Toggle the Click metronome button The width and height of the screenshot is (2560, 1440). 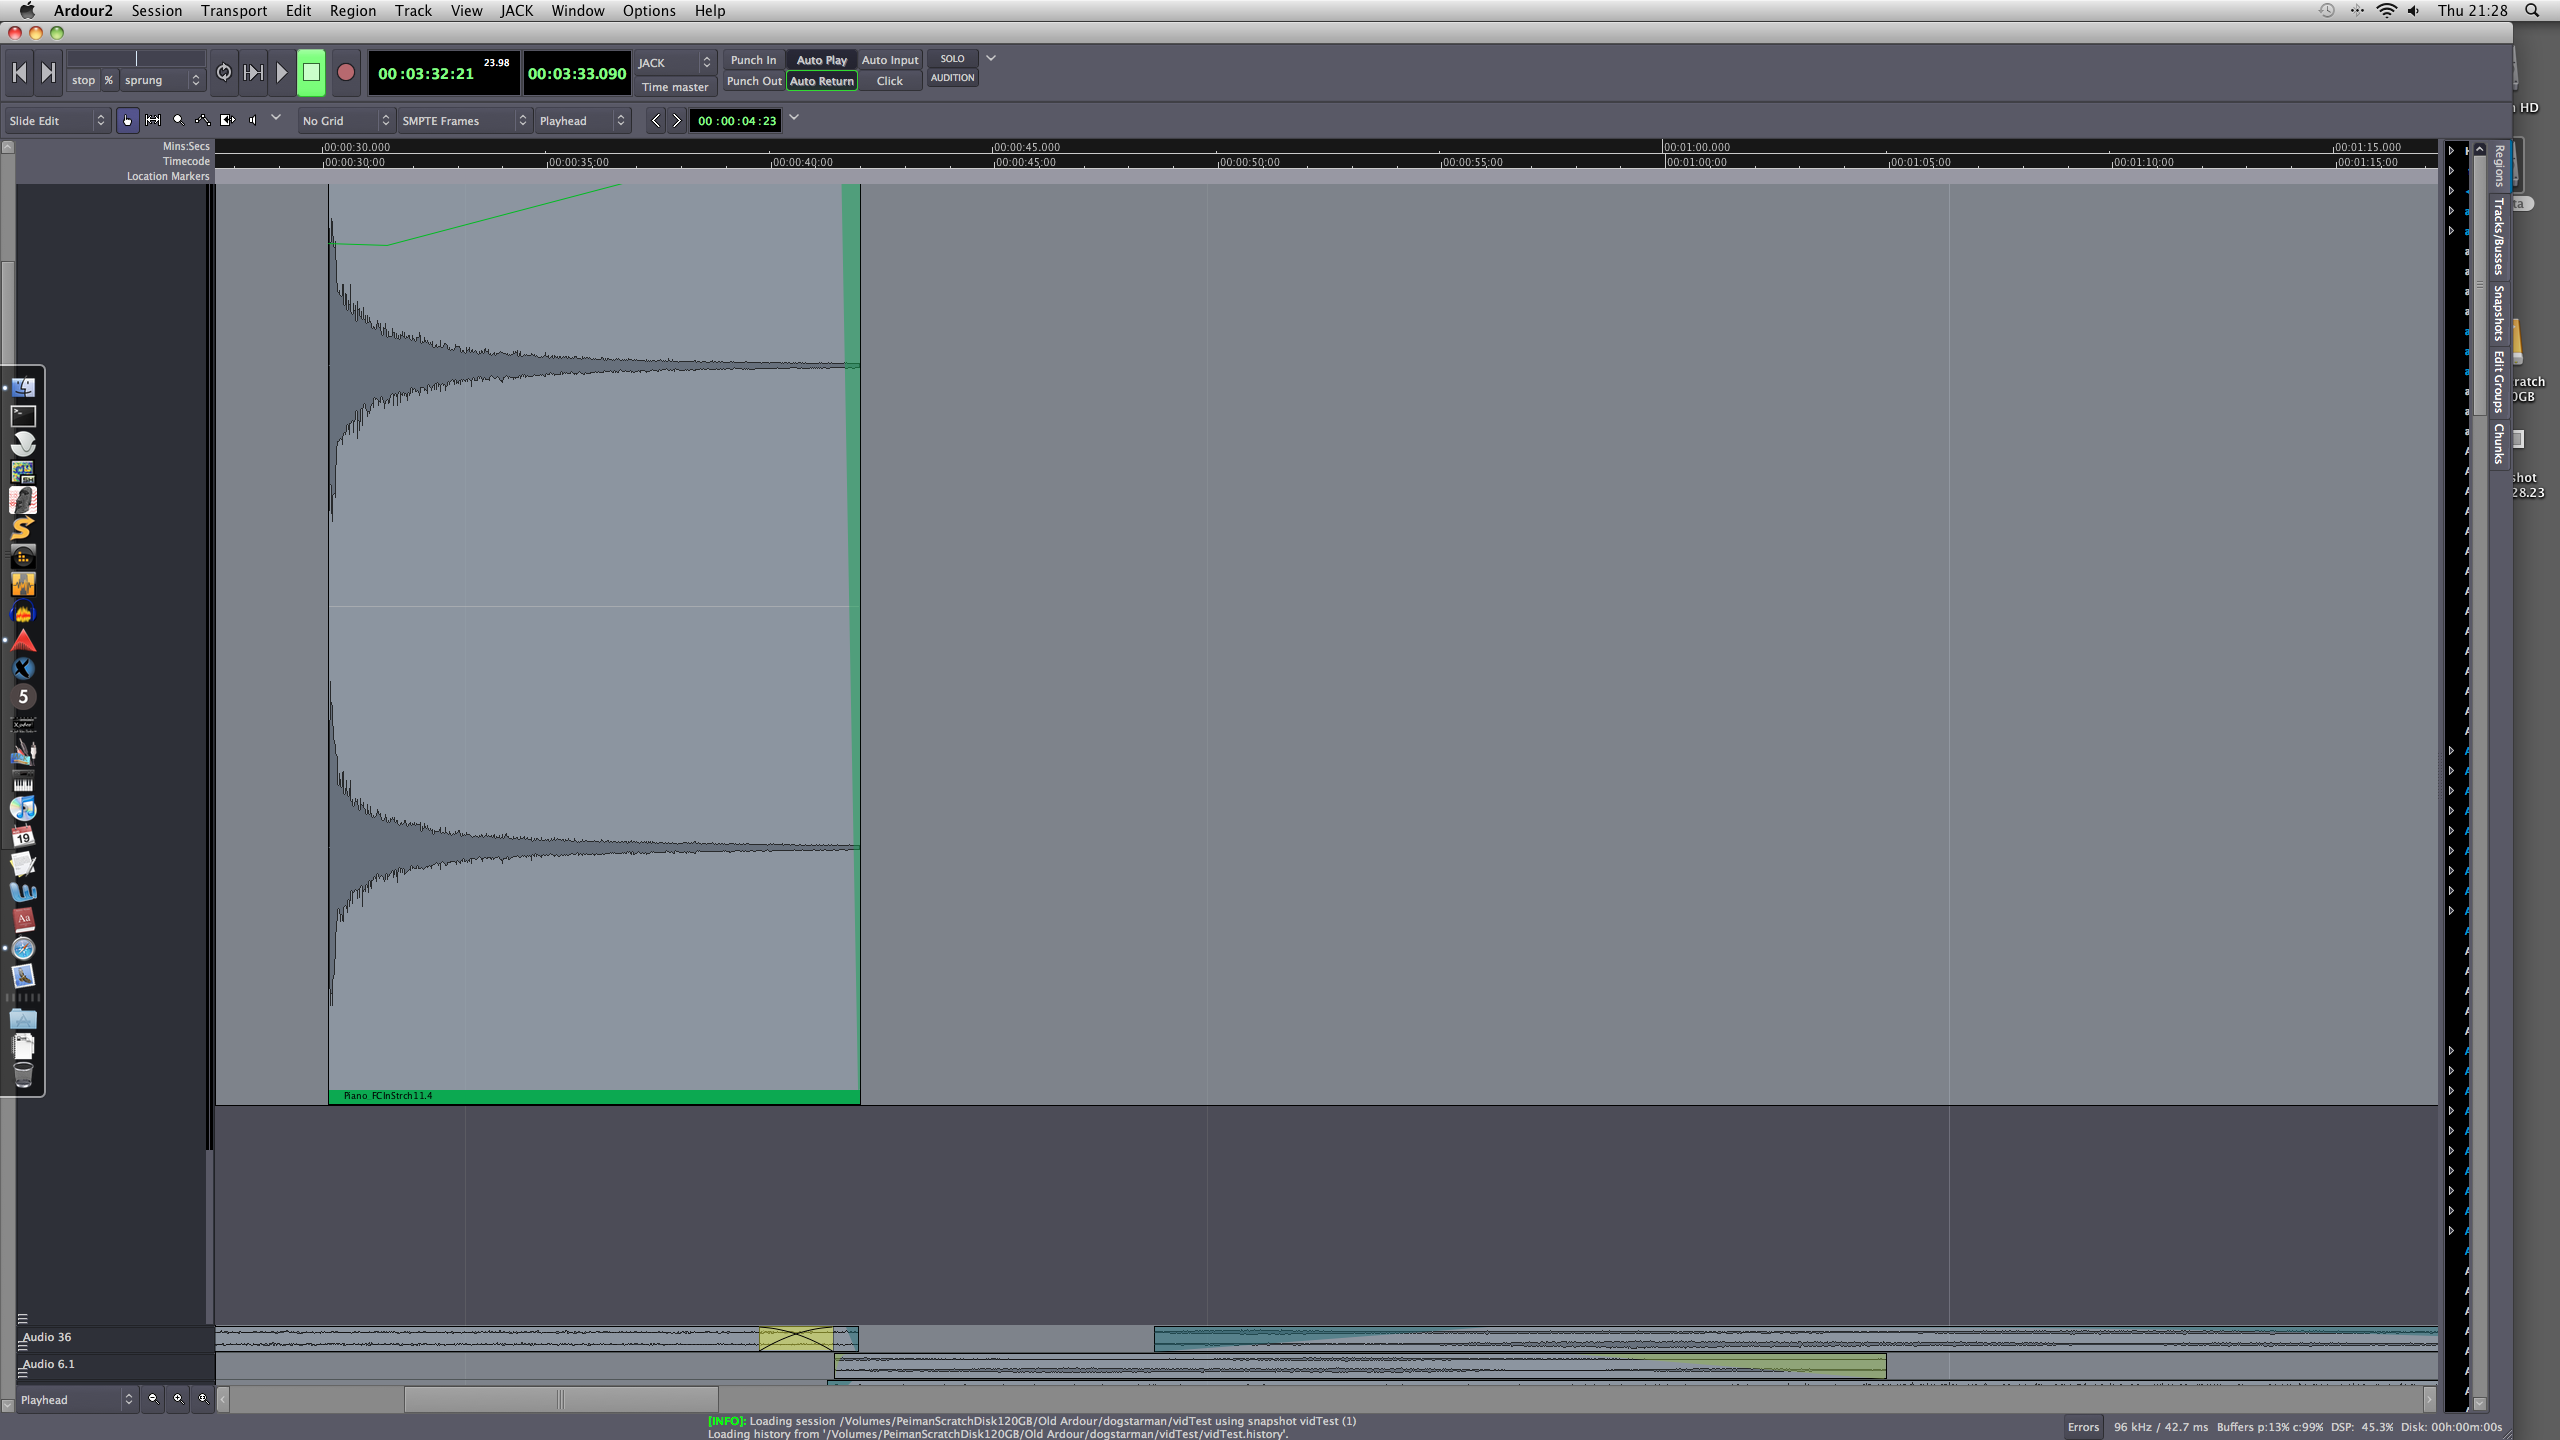tap(889, 81)
